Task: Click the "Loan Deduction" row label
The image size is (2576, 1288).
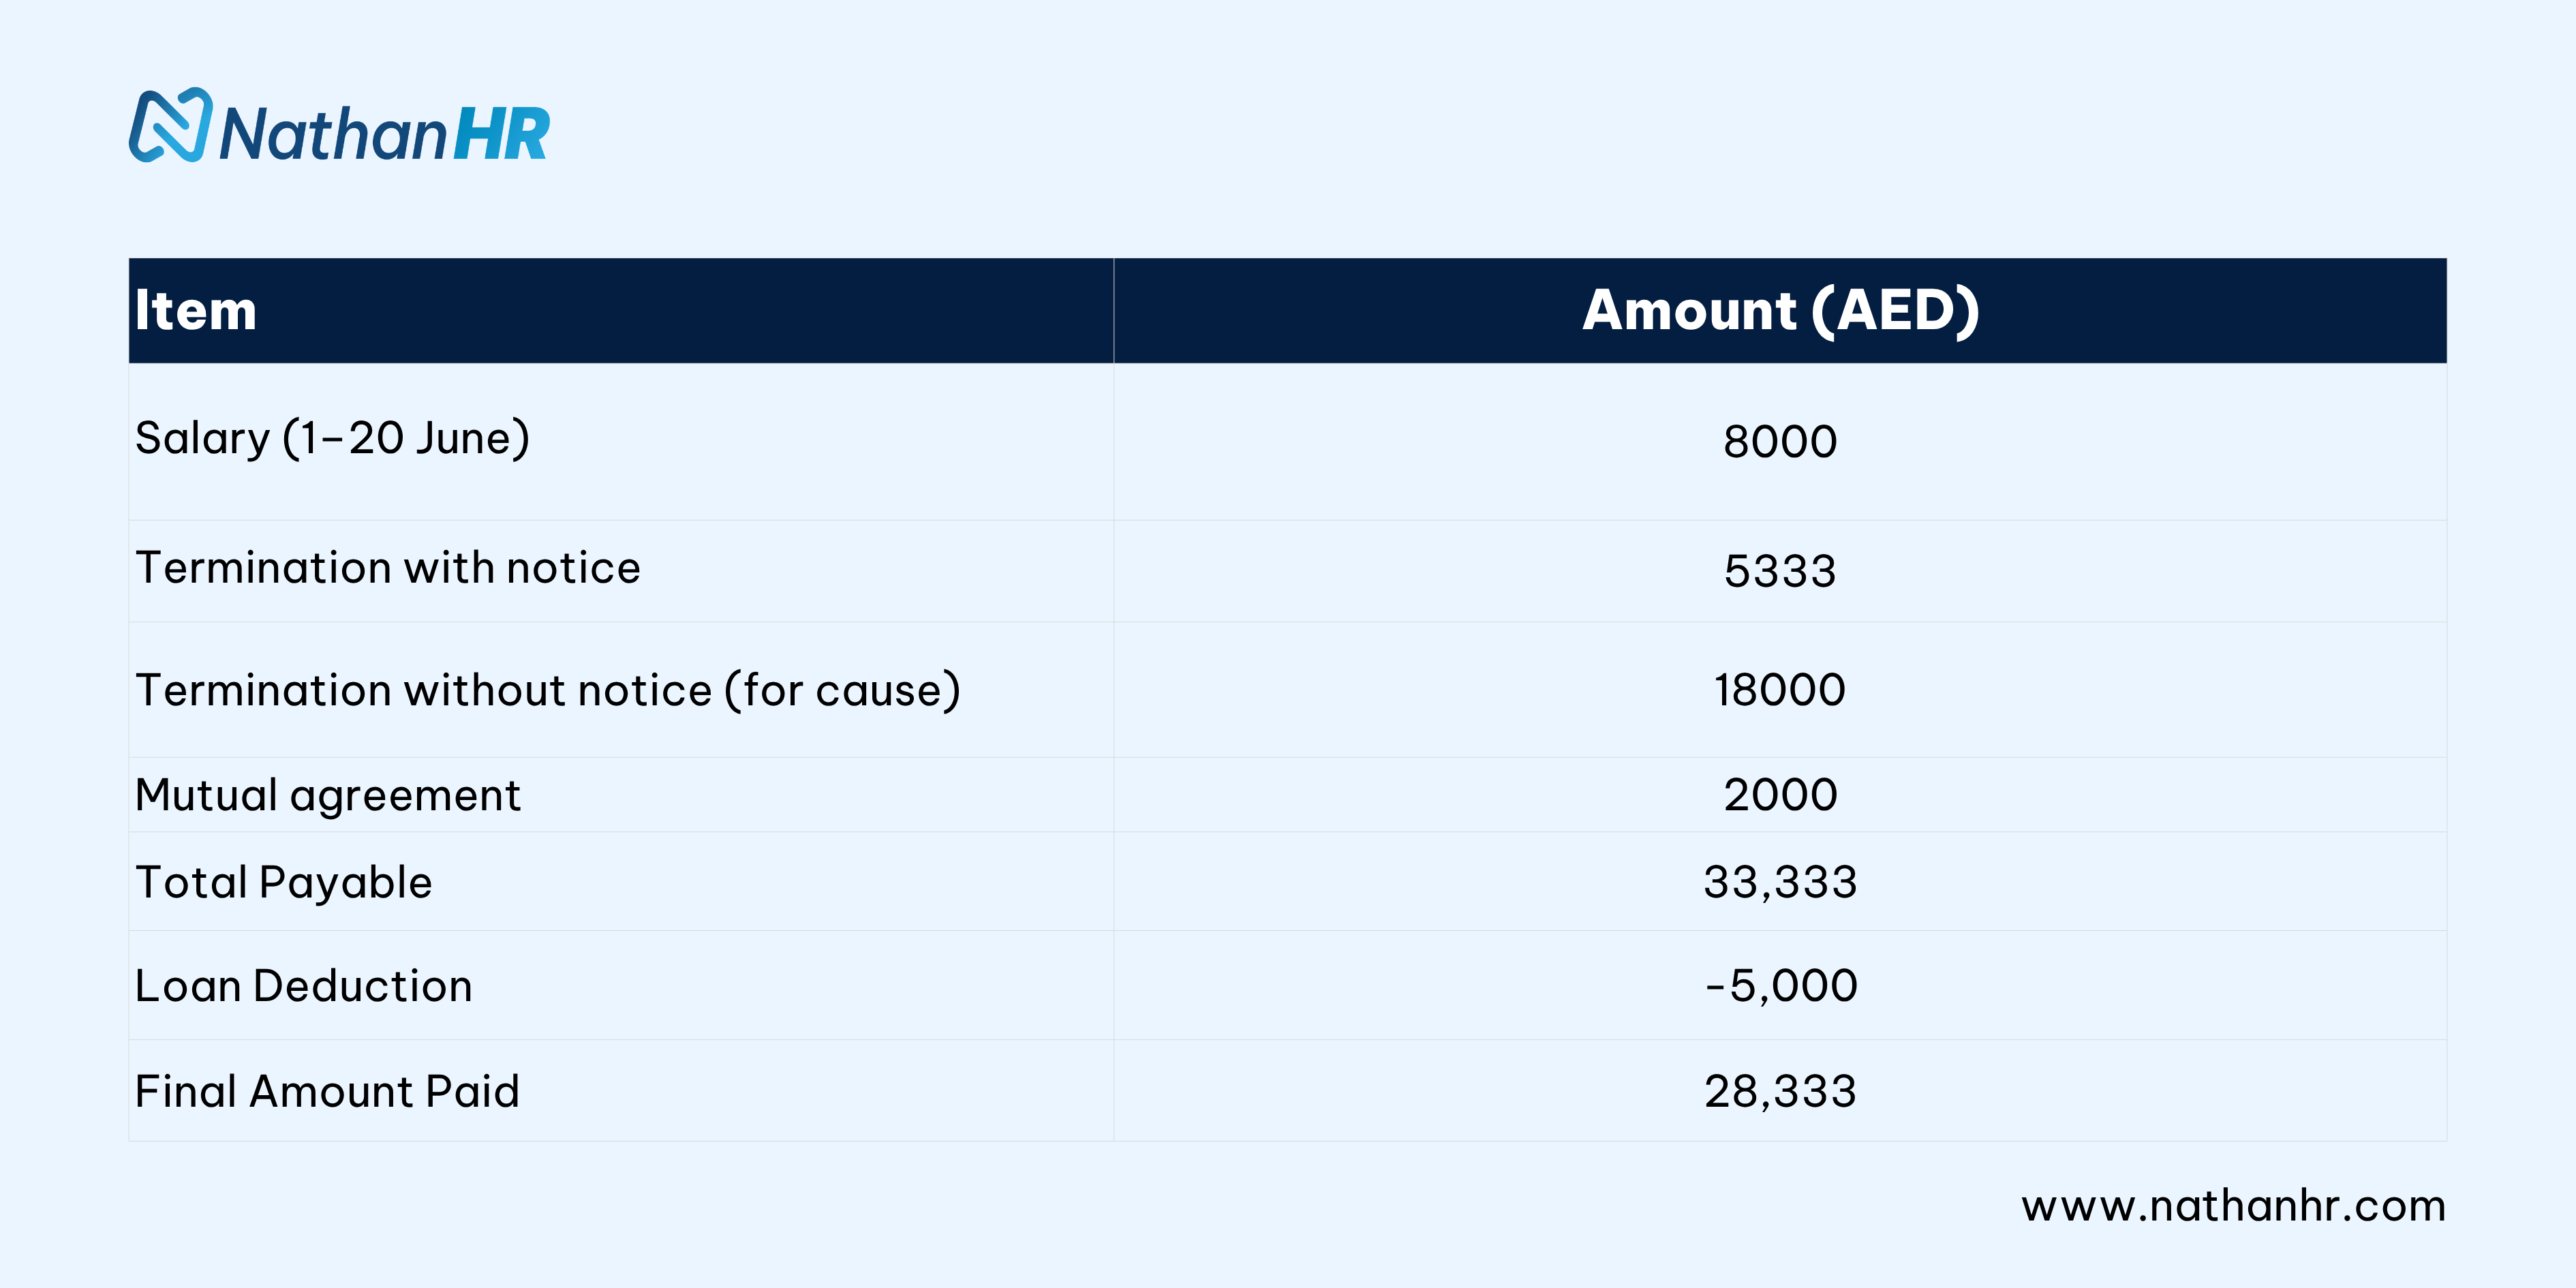Action: click(x=304, y=986)
